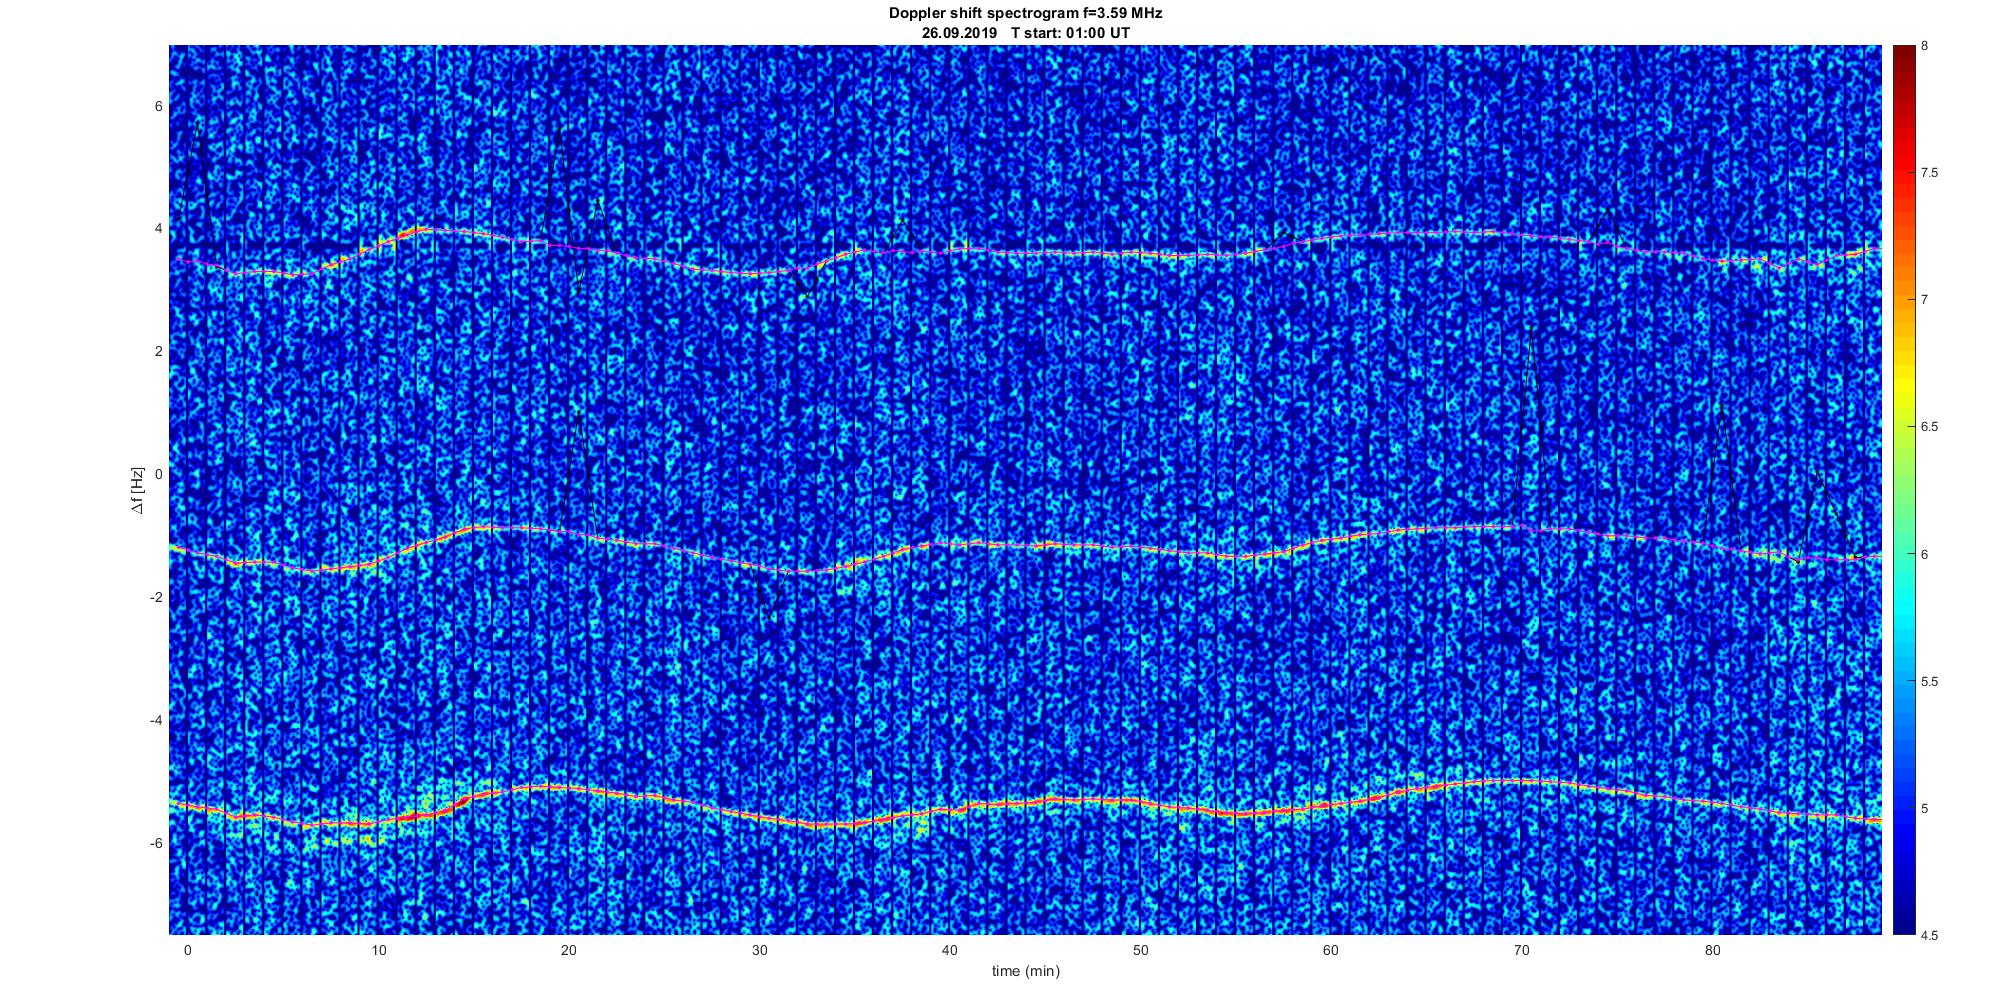Click the x-axis tick label '30'
Viewport: 2000px width, 1003px height.
coord(759,950)
